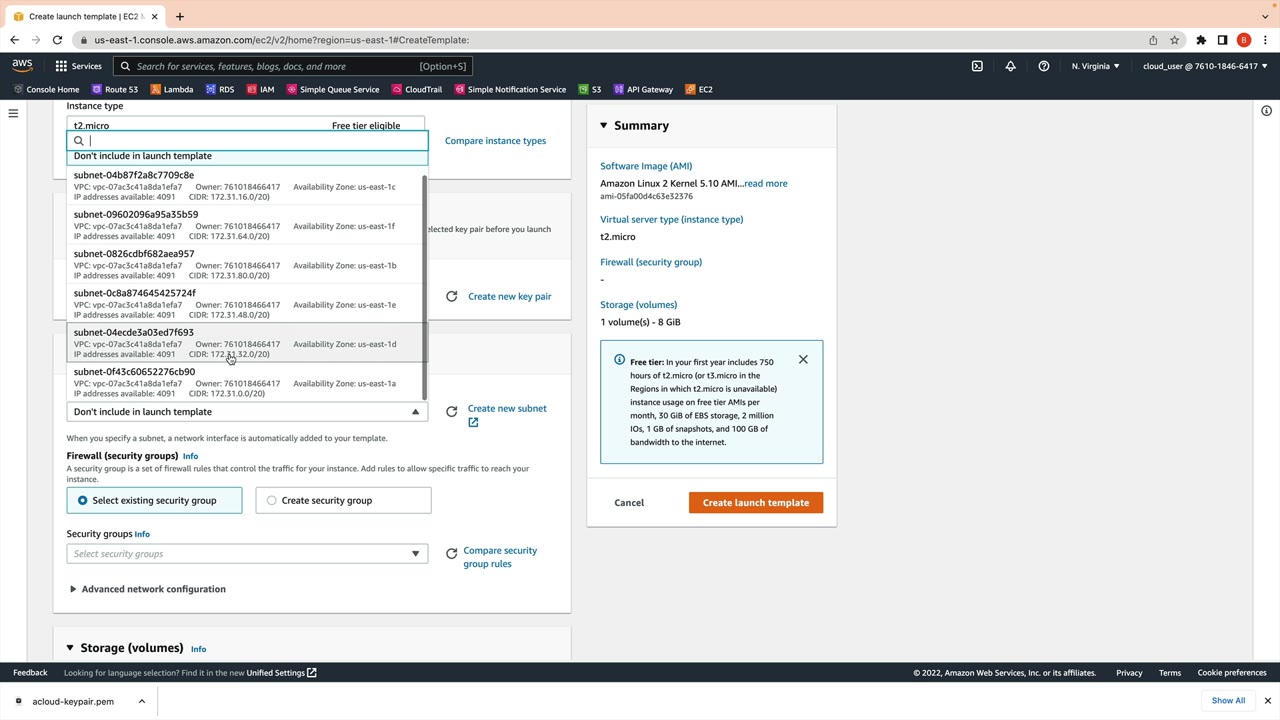Refresh the security groups list
This screenshot has width=1280, height=720.
(452, 553)
